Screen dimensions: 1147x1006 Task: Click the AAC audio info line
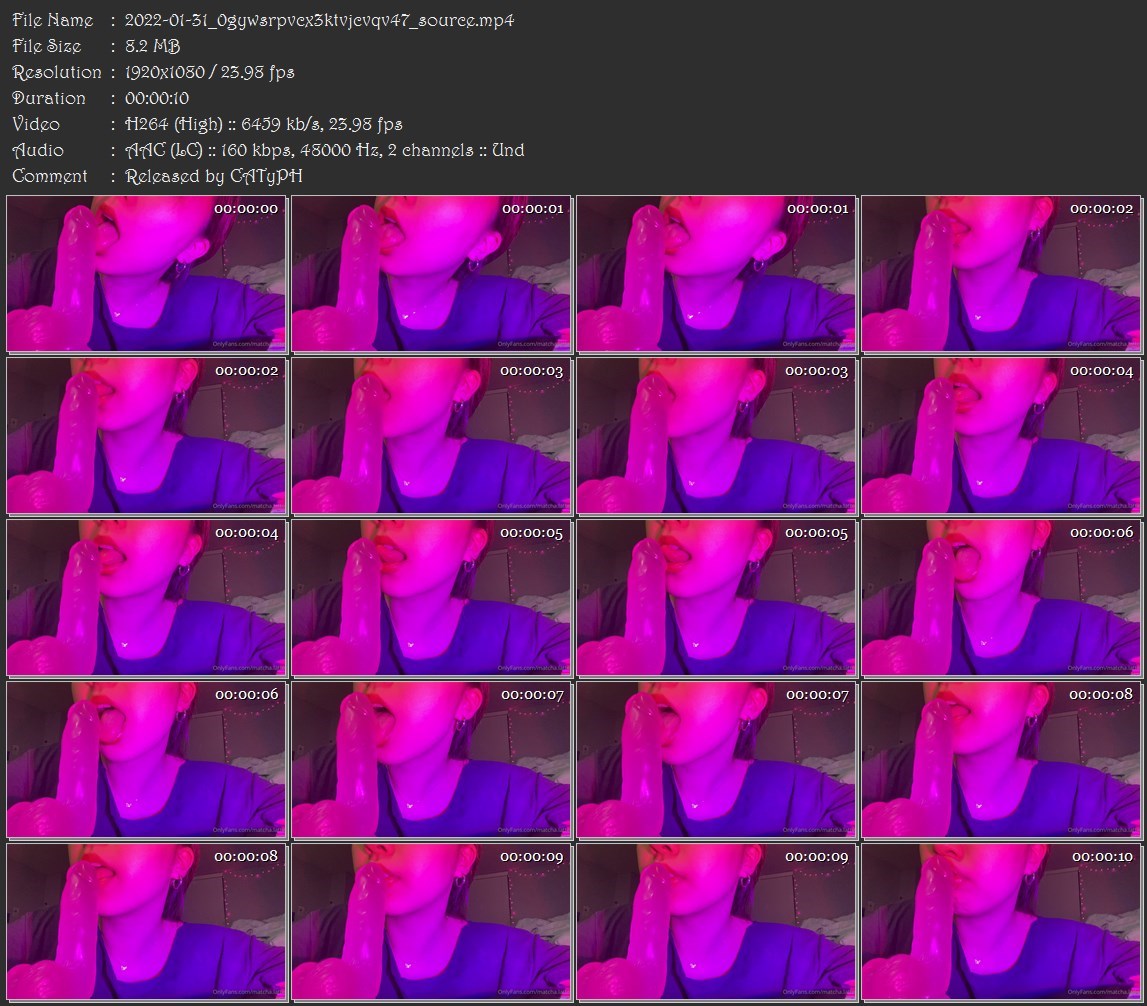click(x=324, y=150)
